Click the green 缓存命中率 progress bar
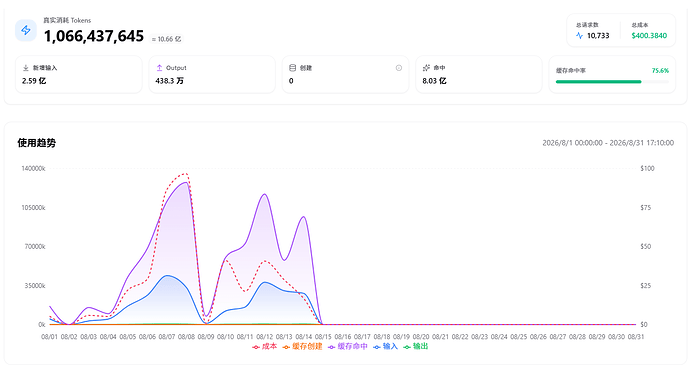The width and height of the screenshot is (690, 365). (598, 81)
